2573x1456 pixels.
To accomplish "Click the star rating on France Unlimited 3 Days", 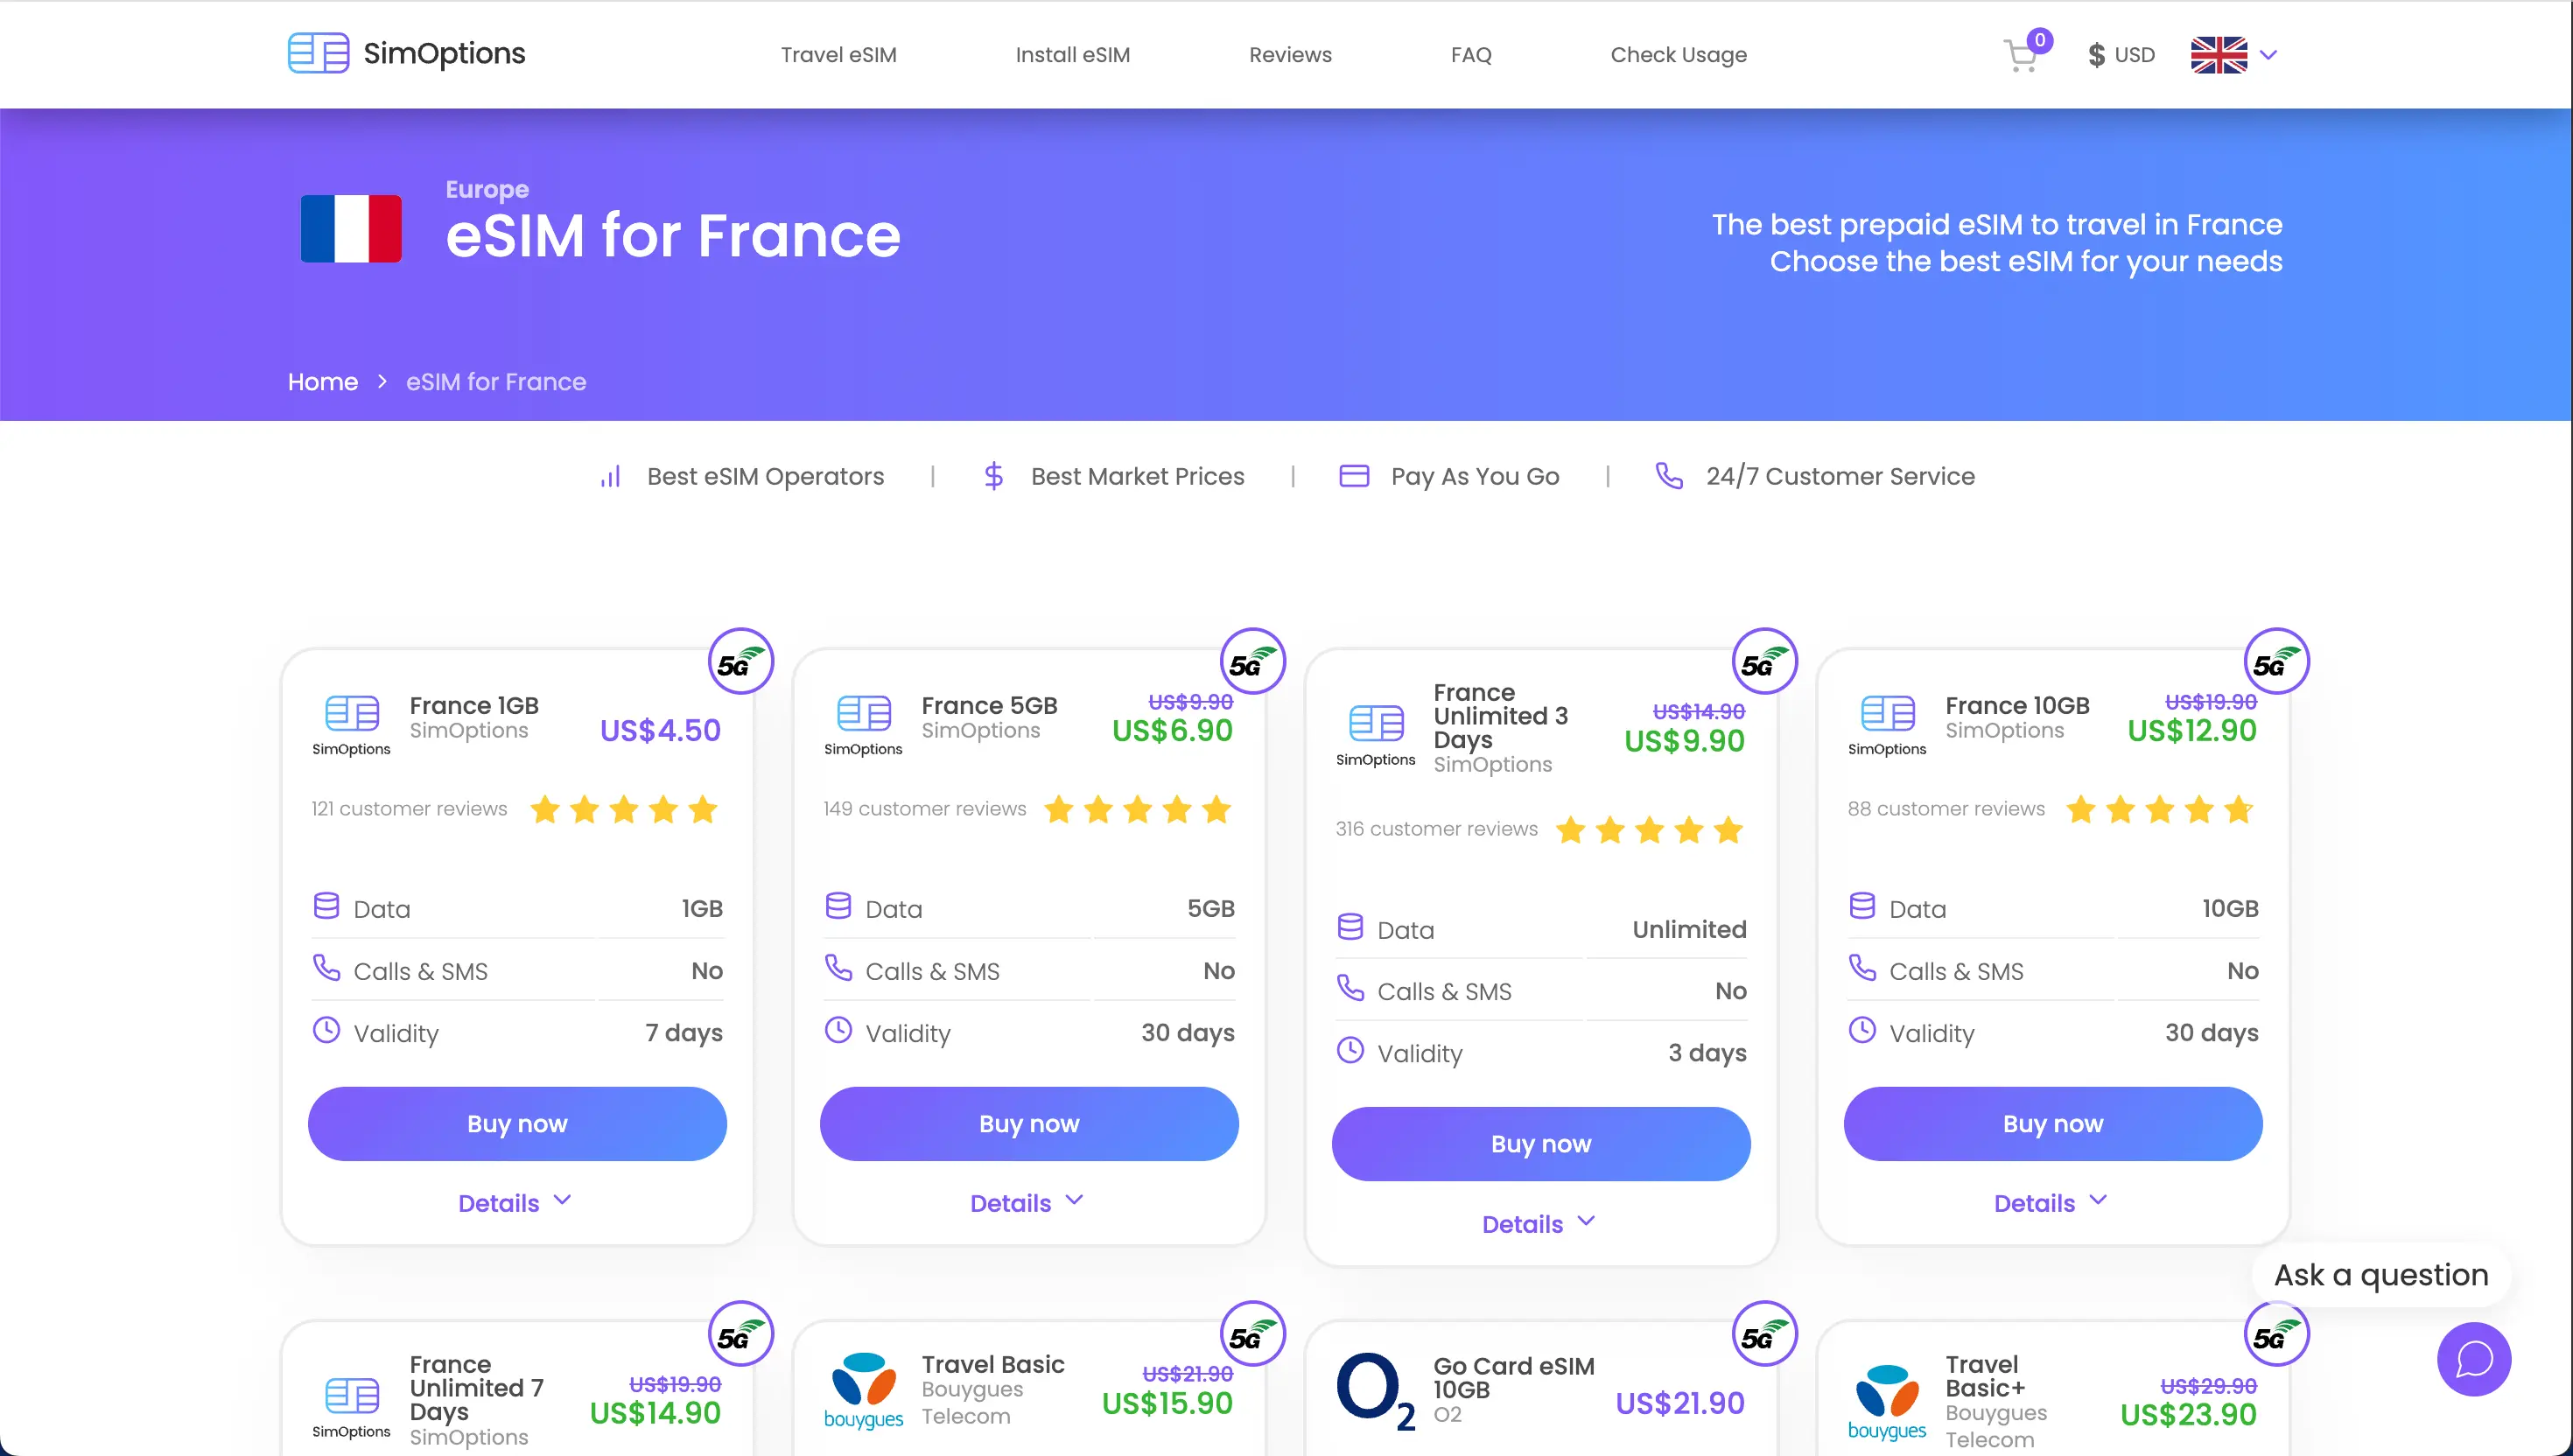I will (x=1648, y=829).
